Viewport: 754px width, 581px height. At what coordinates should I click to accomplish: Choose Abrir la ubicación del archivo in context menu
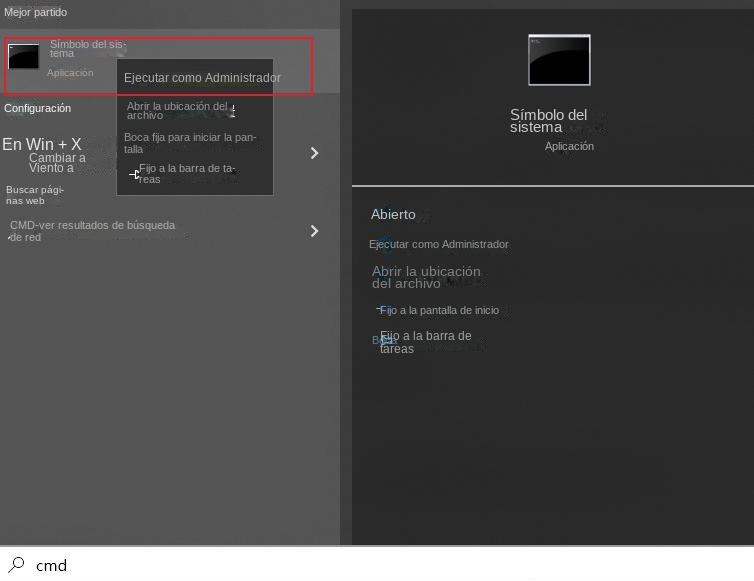click(177, 111)
